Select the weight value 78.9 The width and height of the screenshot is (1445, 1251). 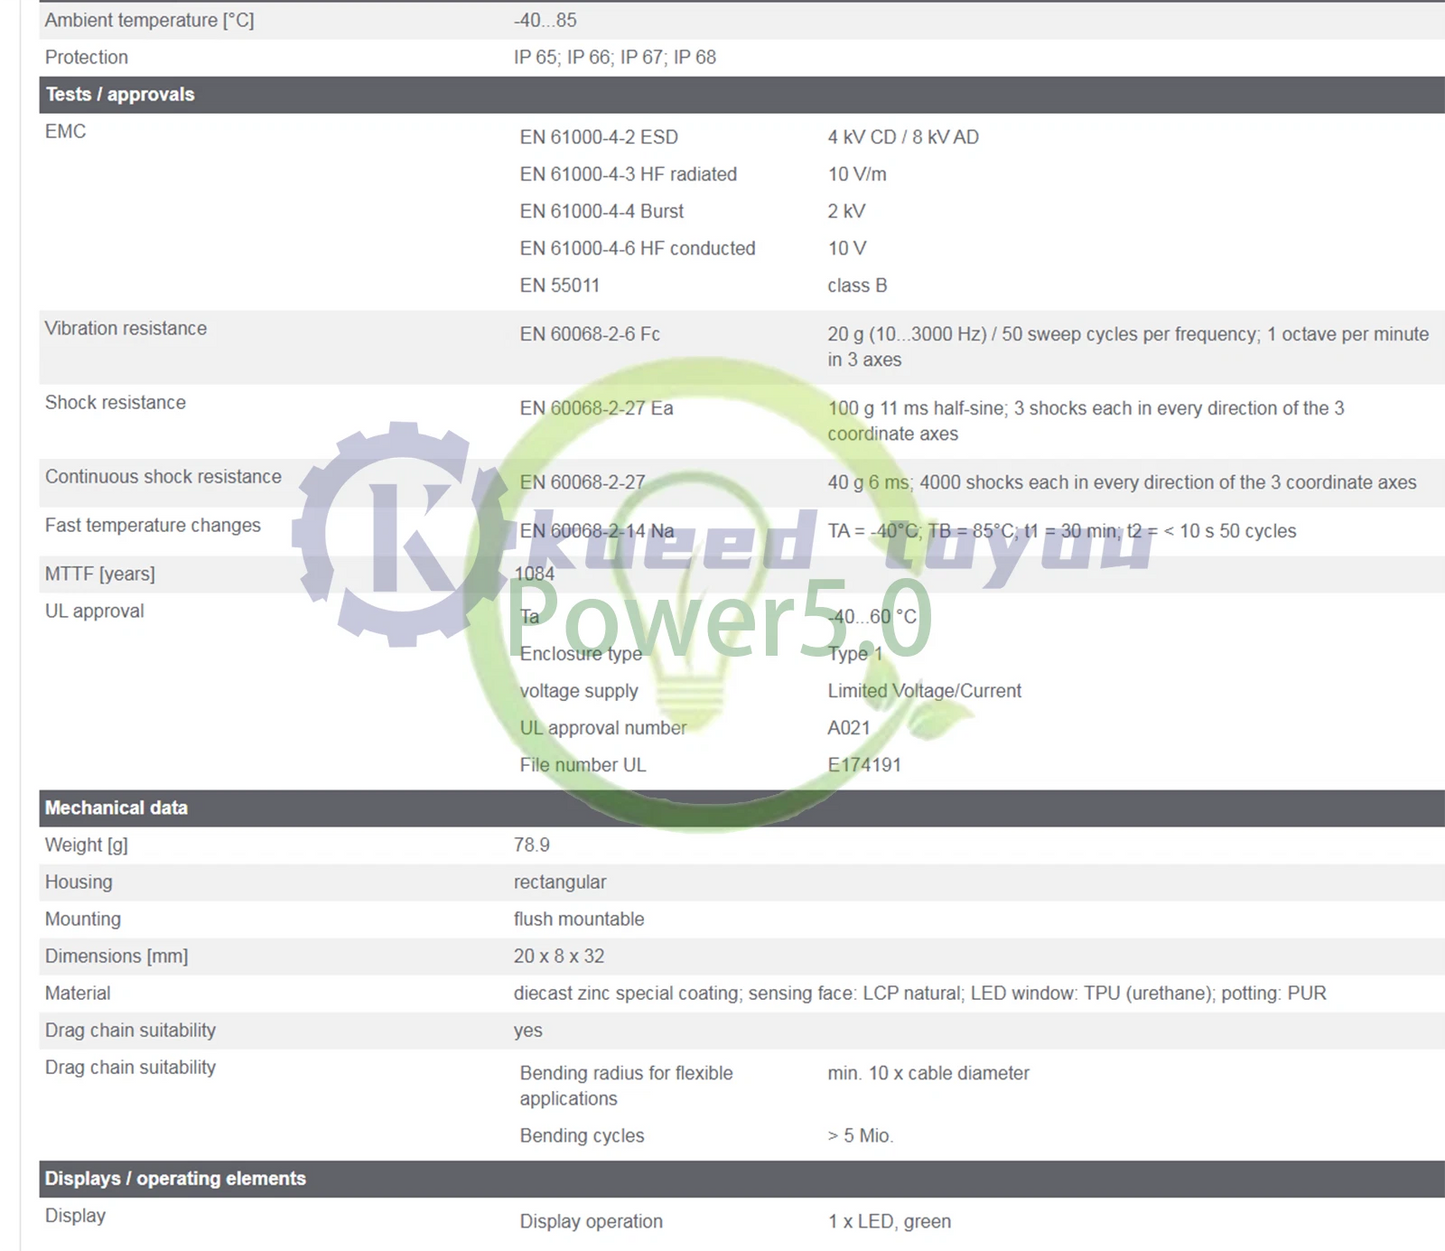point(532,845)
